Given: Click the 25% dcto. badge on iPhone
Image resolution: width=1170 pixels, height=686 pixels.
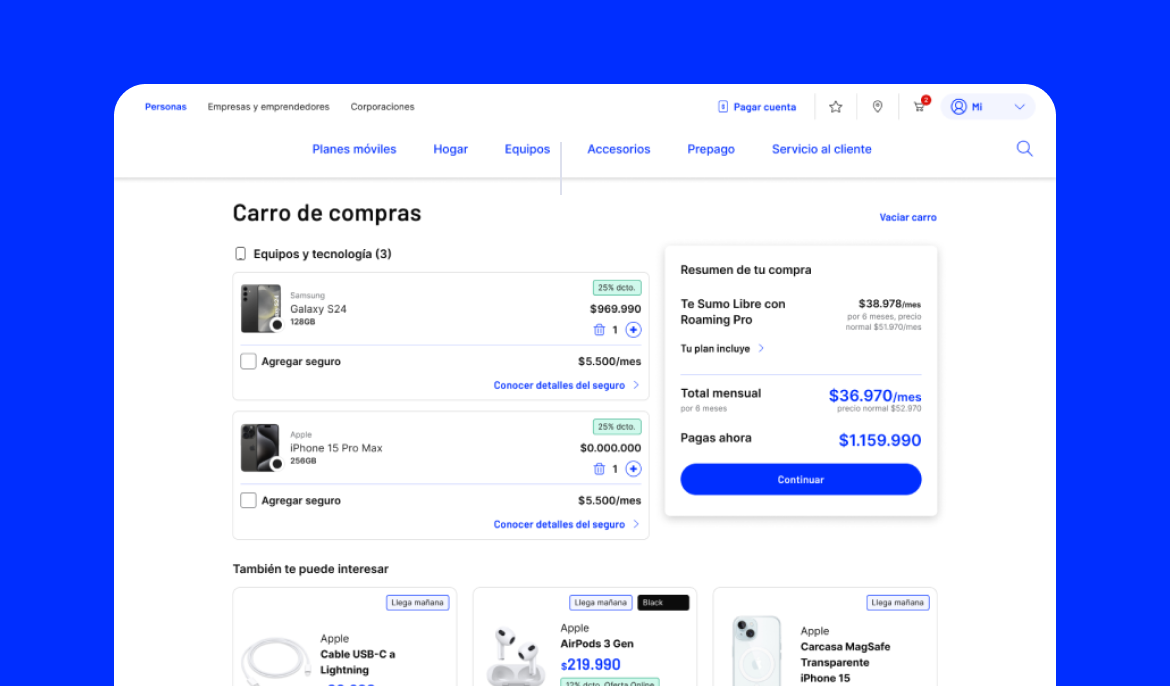Looking at the screenshot, I should [x=617, y=427].
